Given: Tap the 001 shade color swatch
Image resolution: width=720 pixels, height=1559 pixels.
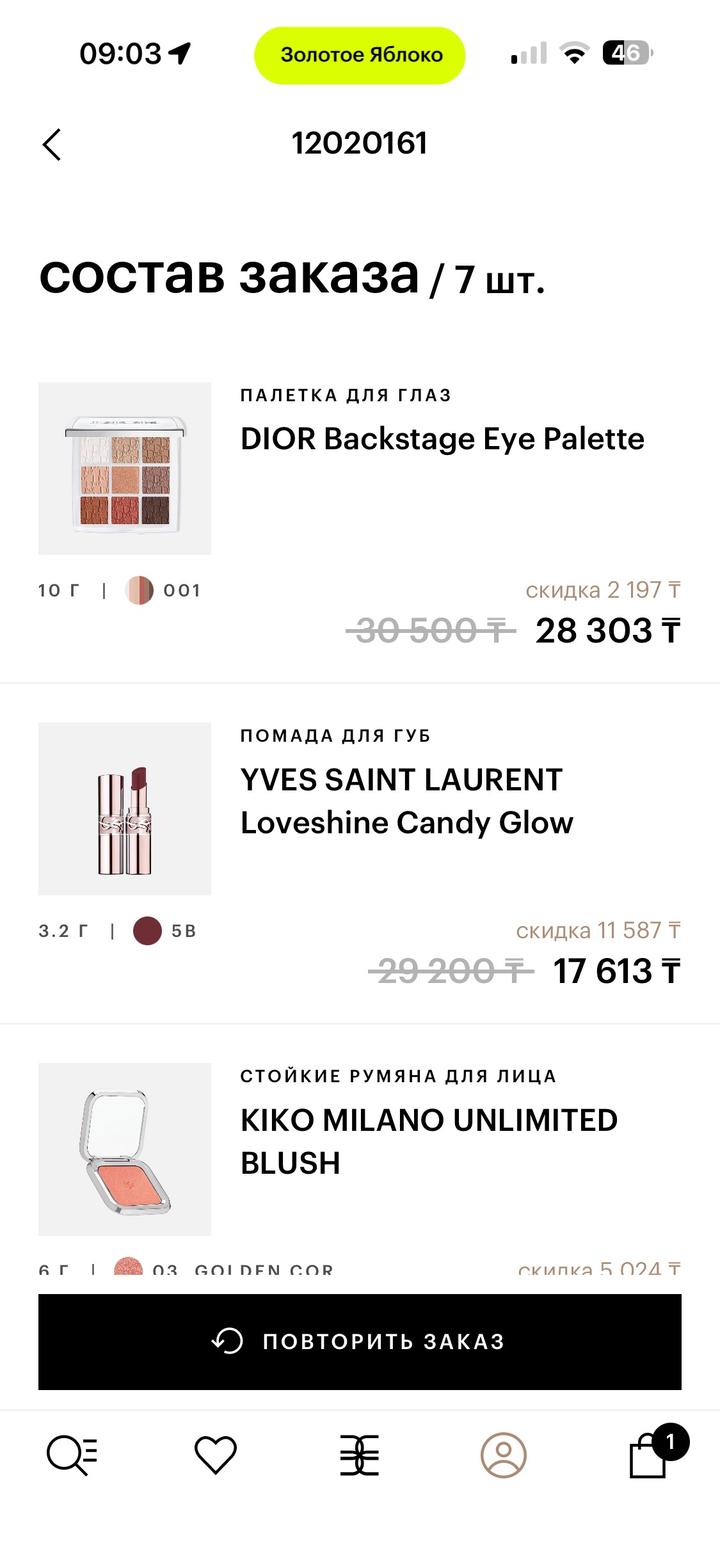Looking at the screenshot, I should point(139,591).
